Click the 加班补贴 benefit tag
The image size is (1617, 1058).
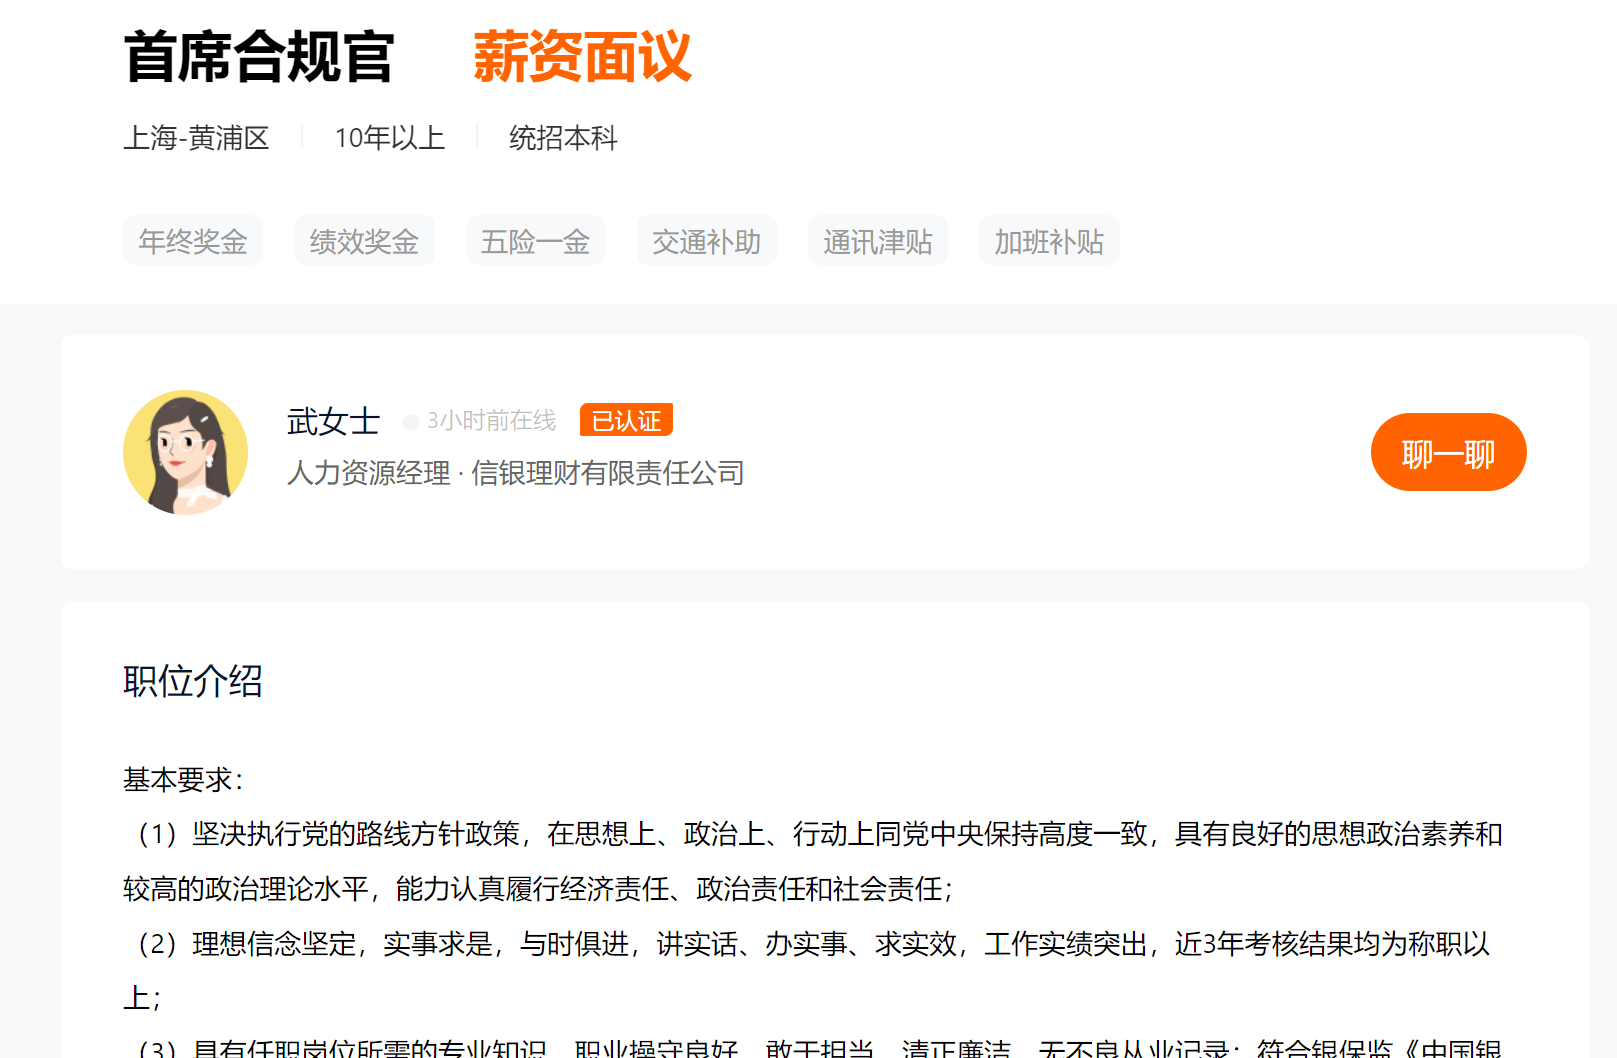[x=1048, y=241]
